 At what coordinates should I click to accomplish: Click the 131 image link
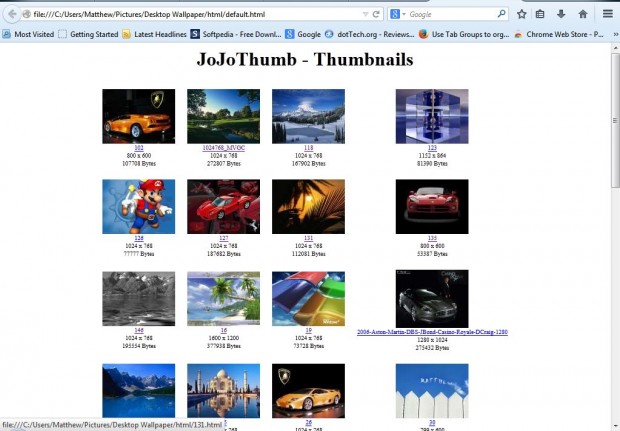pos(308,238)
